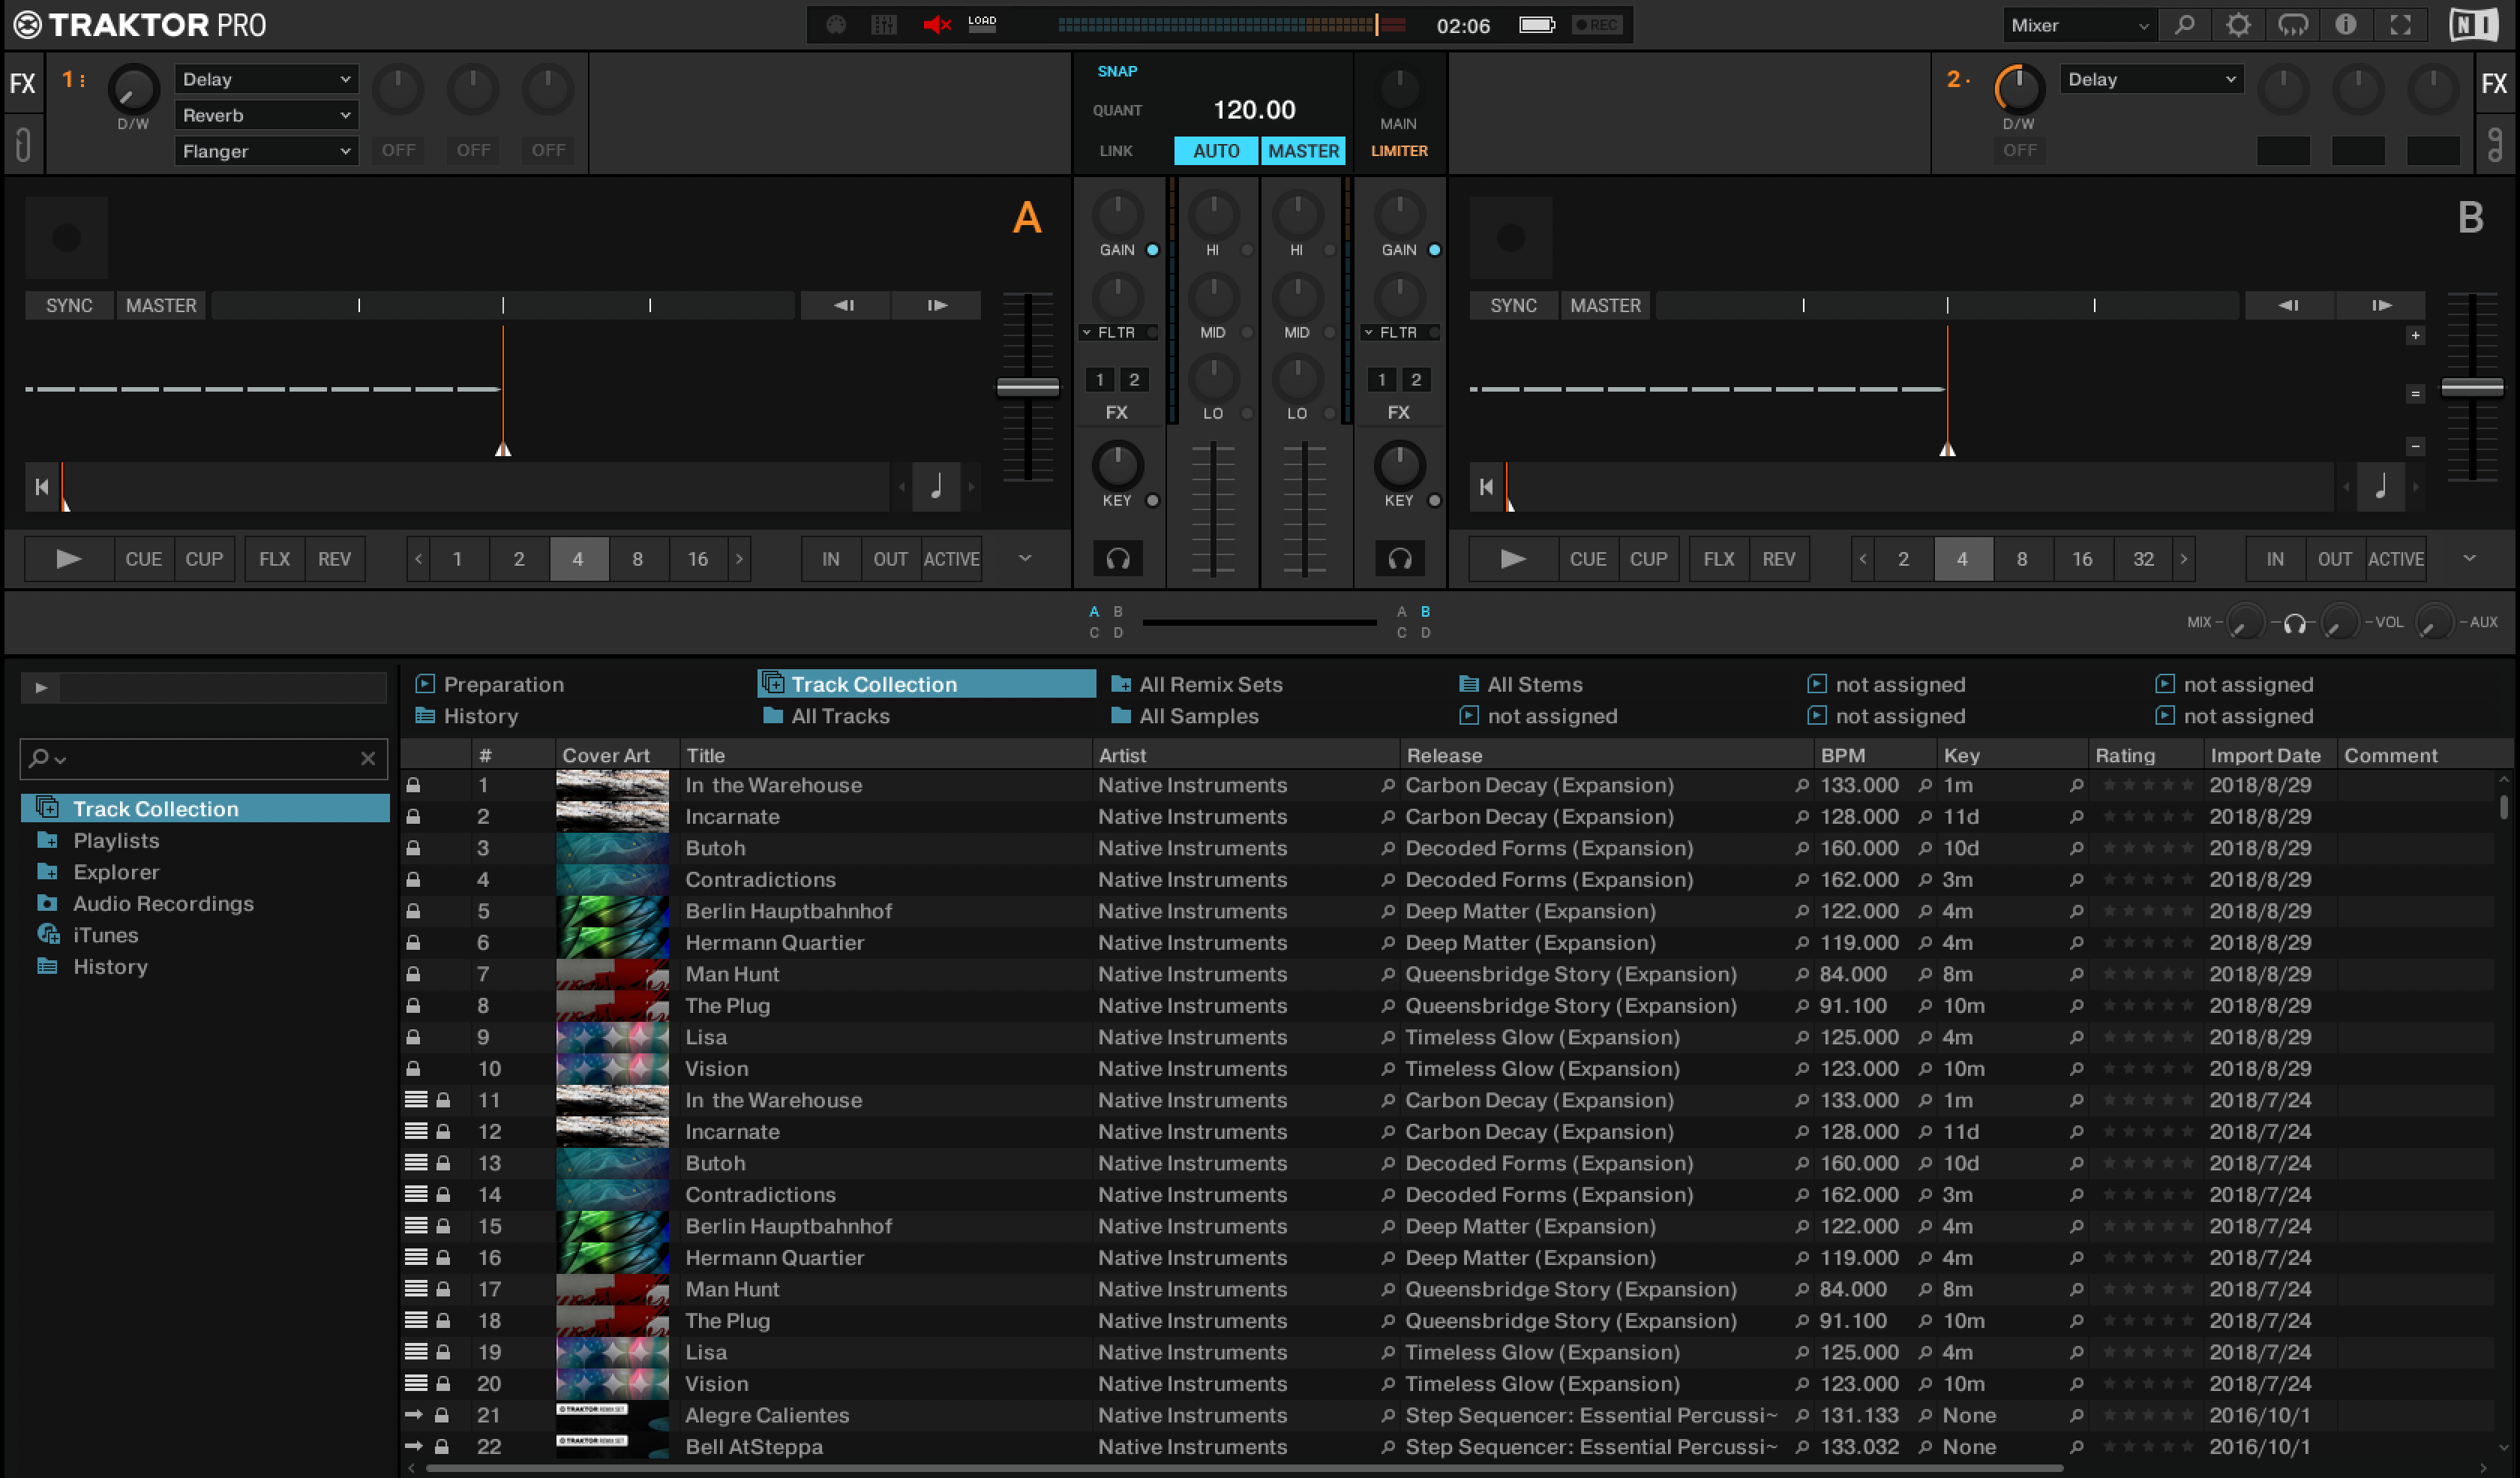This screenshot has width=2520, height=1478.
Task: Toggle the LIMITER button in master section
Action: point(1399,149)
